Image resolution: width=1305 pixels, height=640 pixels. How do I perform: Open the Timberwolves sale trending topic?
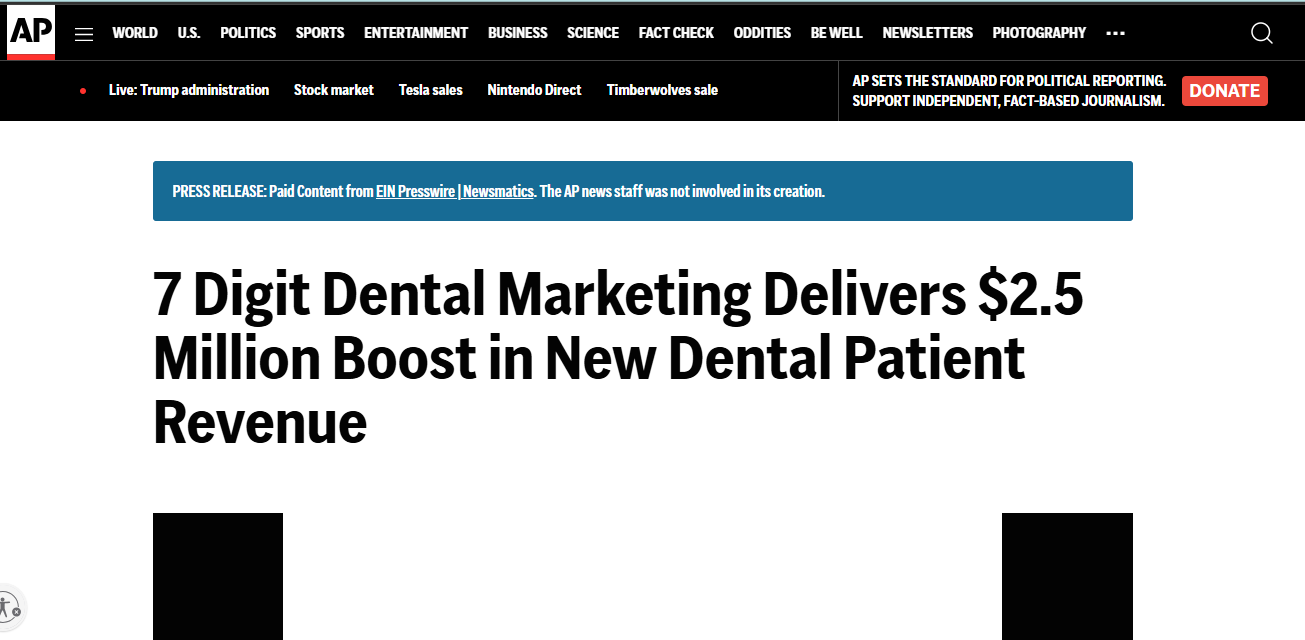[x=662, y=90]
